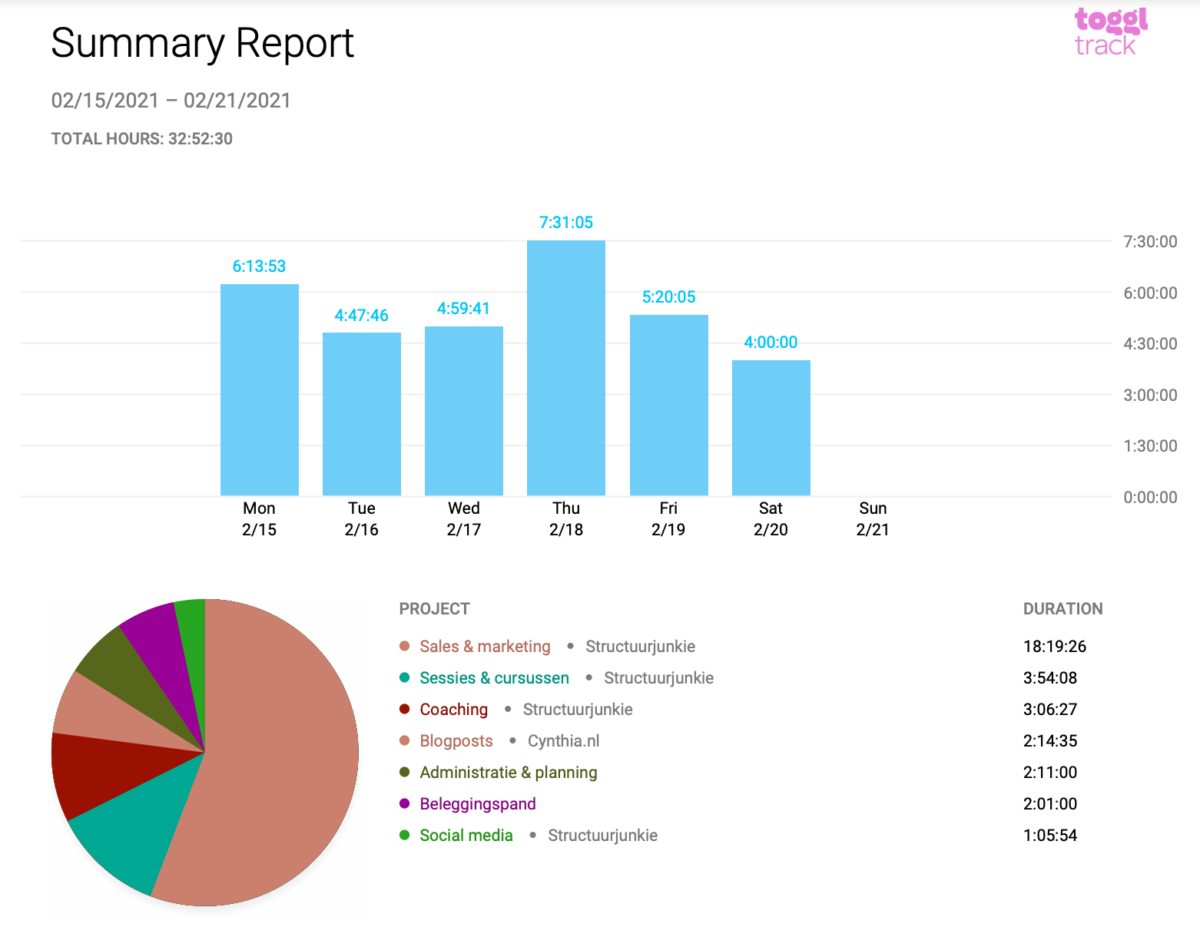Screen dimensions: 1200x937
Task: Open the Sales & marketing project
Action: tap(485, 647)
